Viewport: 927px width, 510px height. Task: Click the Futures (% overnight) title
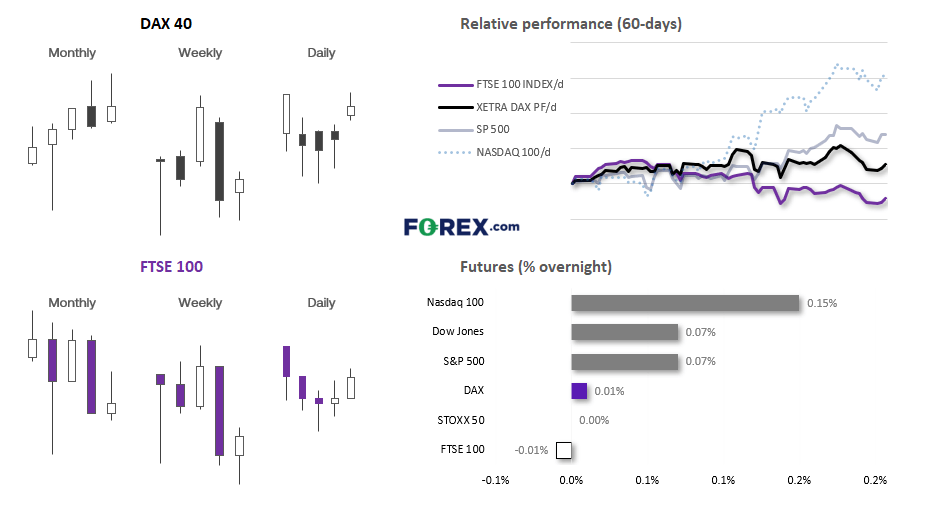(536, 267)
